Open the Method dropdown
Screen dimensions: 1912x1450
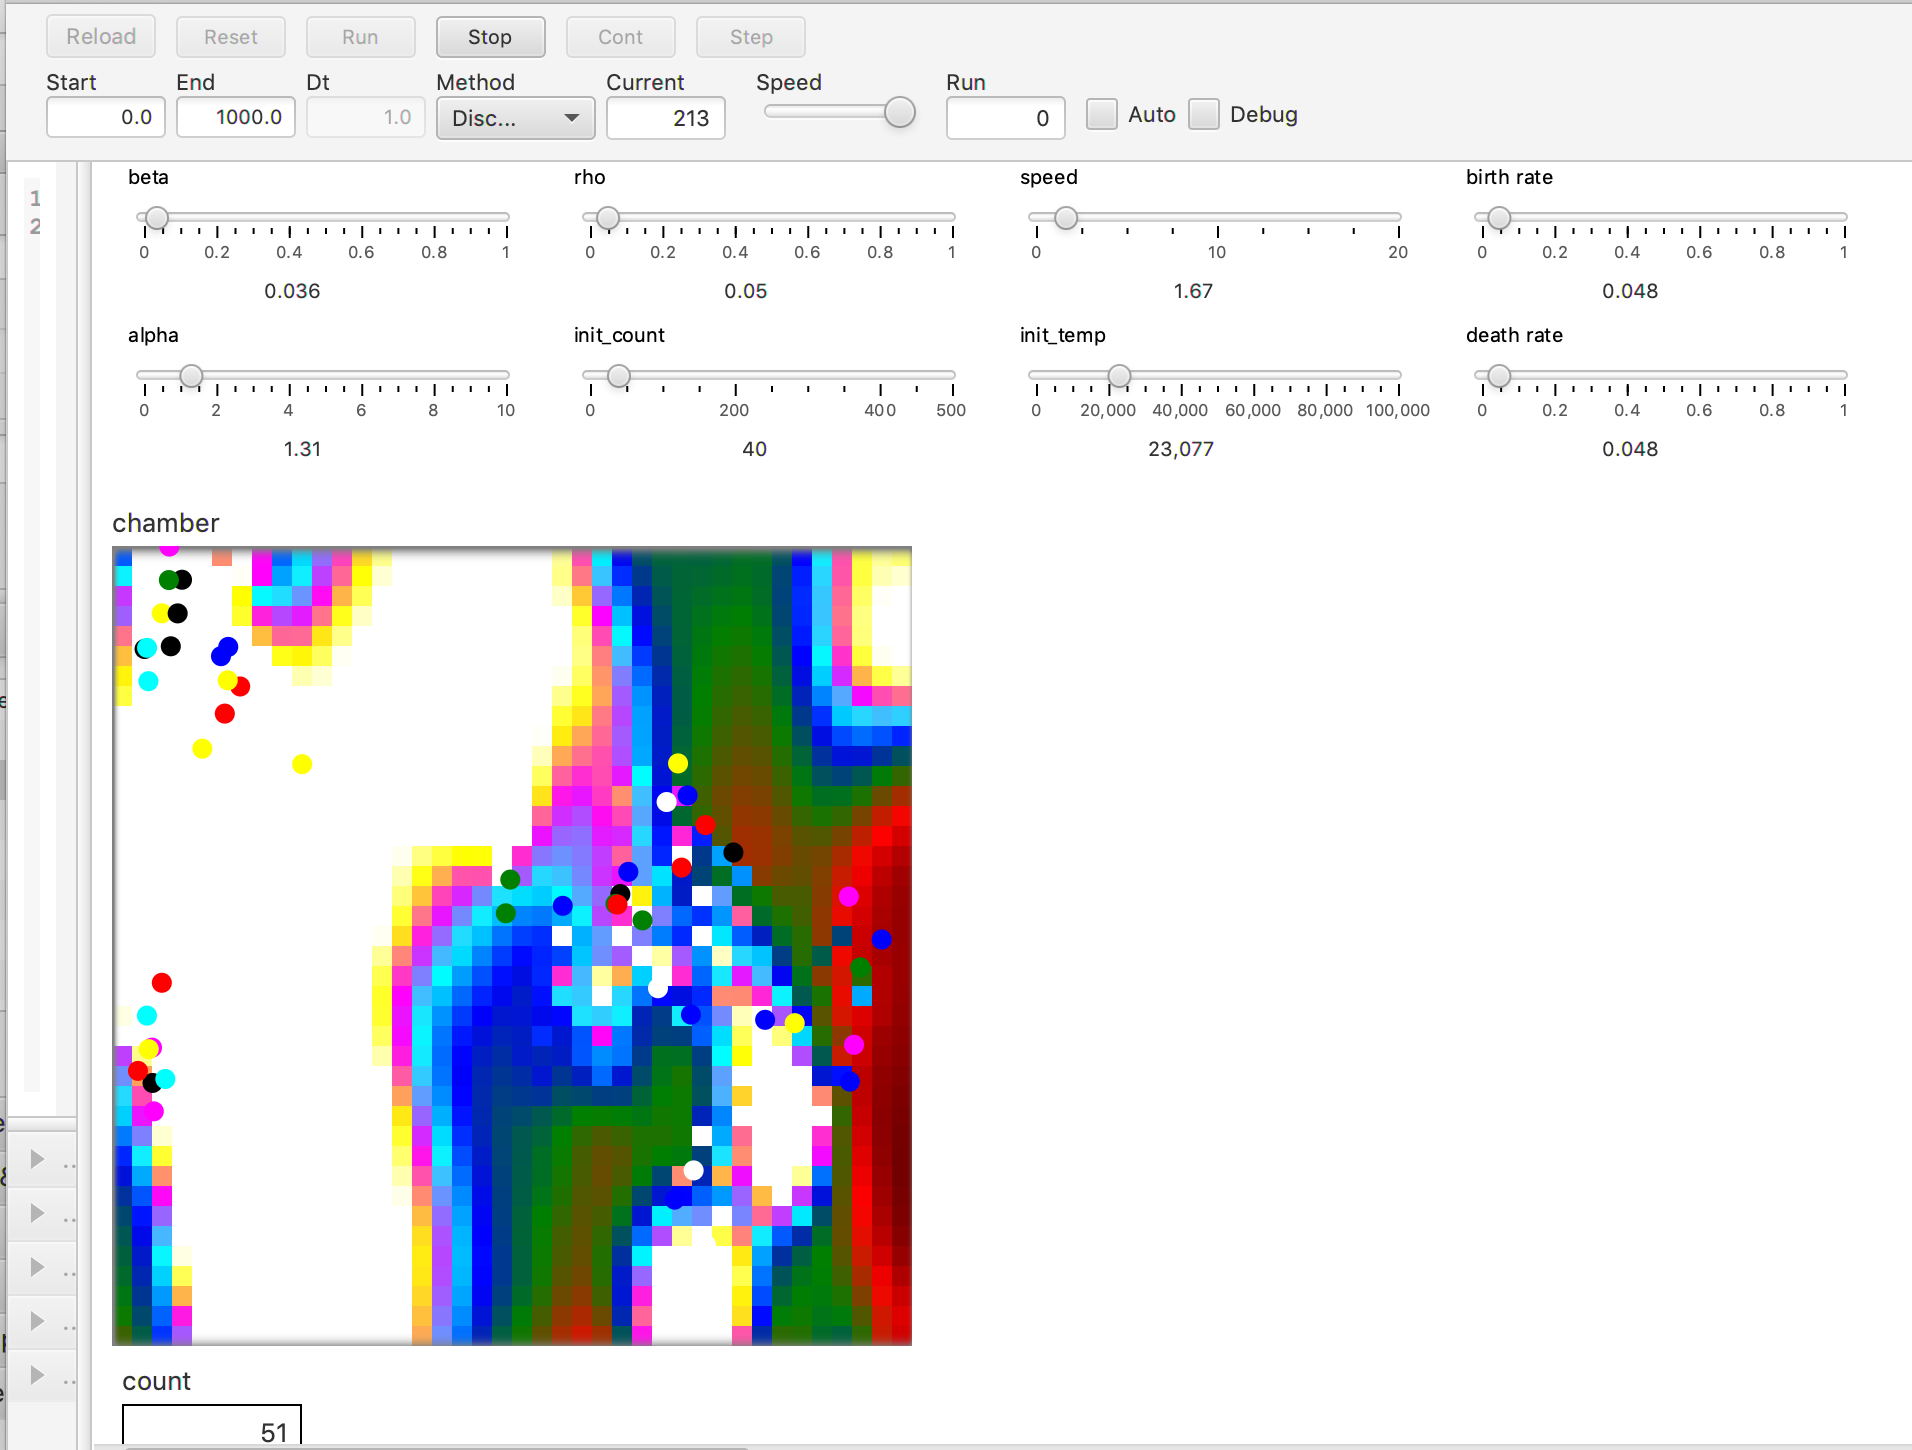tap(515, 118)
